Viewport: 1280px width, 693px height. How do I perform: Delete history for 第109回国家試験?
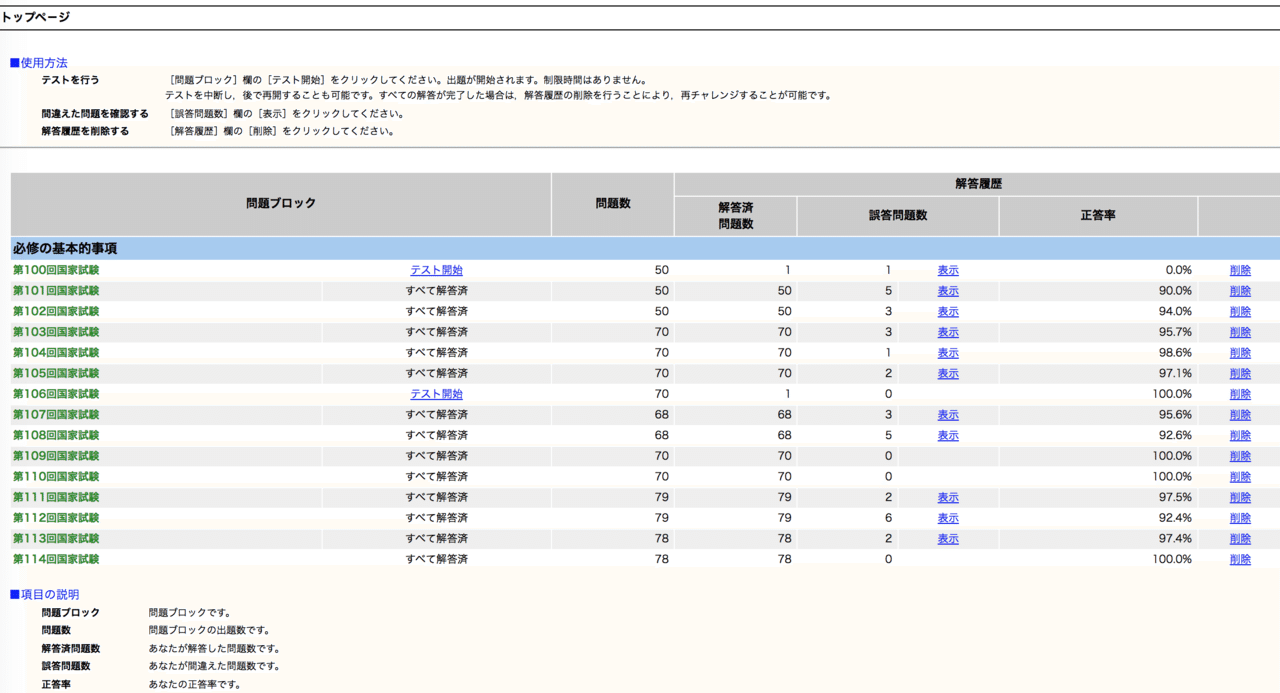[1240, 456]
